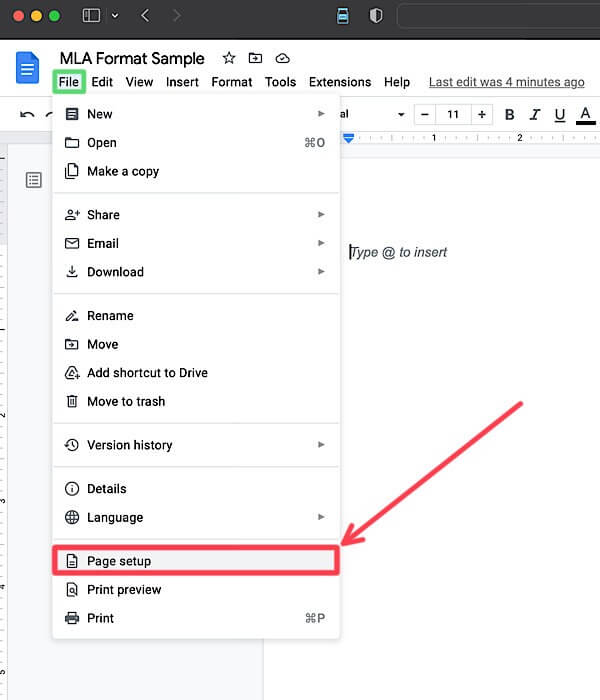600x700 pixels.
Task: Open the View menu
Action: [139, 82]
